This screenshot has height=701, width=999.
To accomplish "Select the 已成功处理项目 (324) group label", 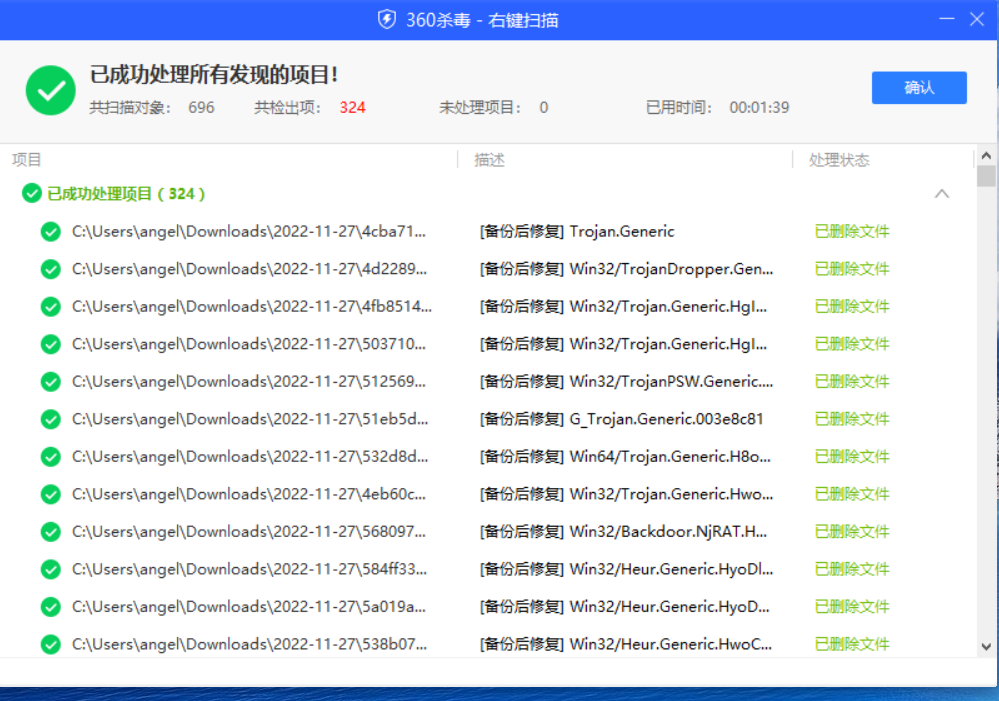I will pos(126,193).
